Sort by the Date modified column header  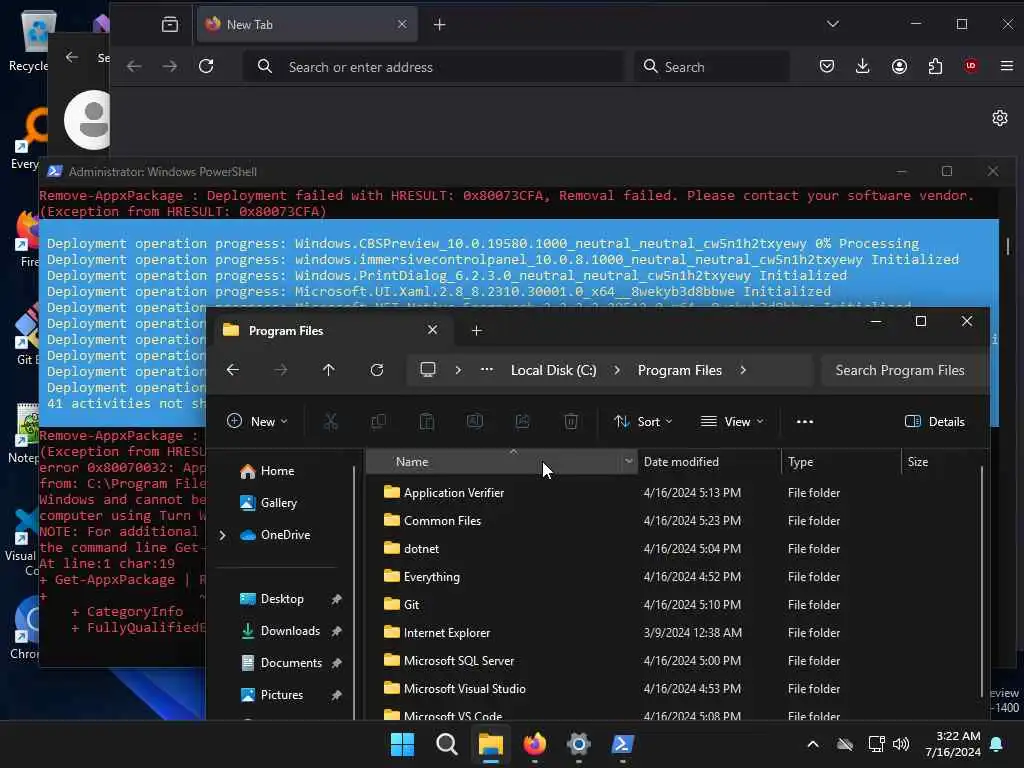pos(709,462)
